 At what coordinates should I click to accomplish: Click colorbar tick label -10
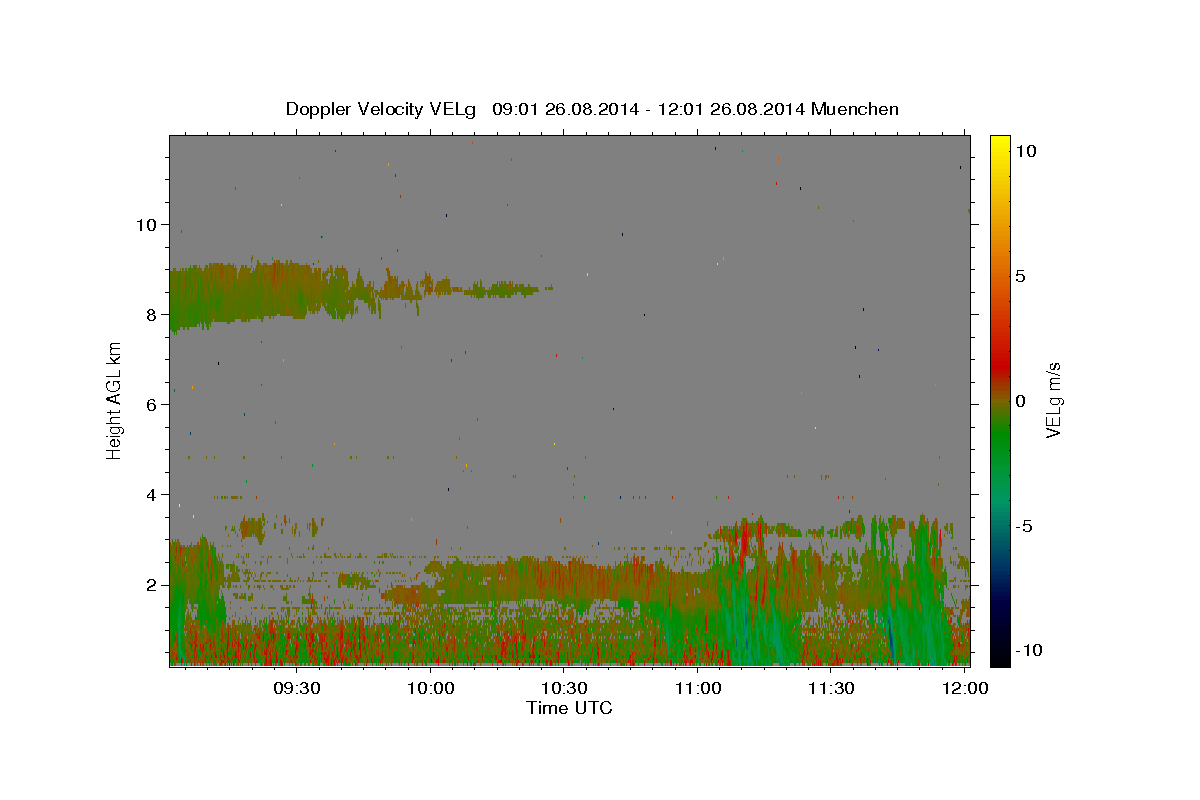pyautogui.click(x=1029, y=651)
